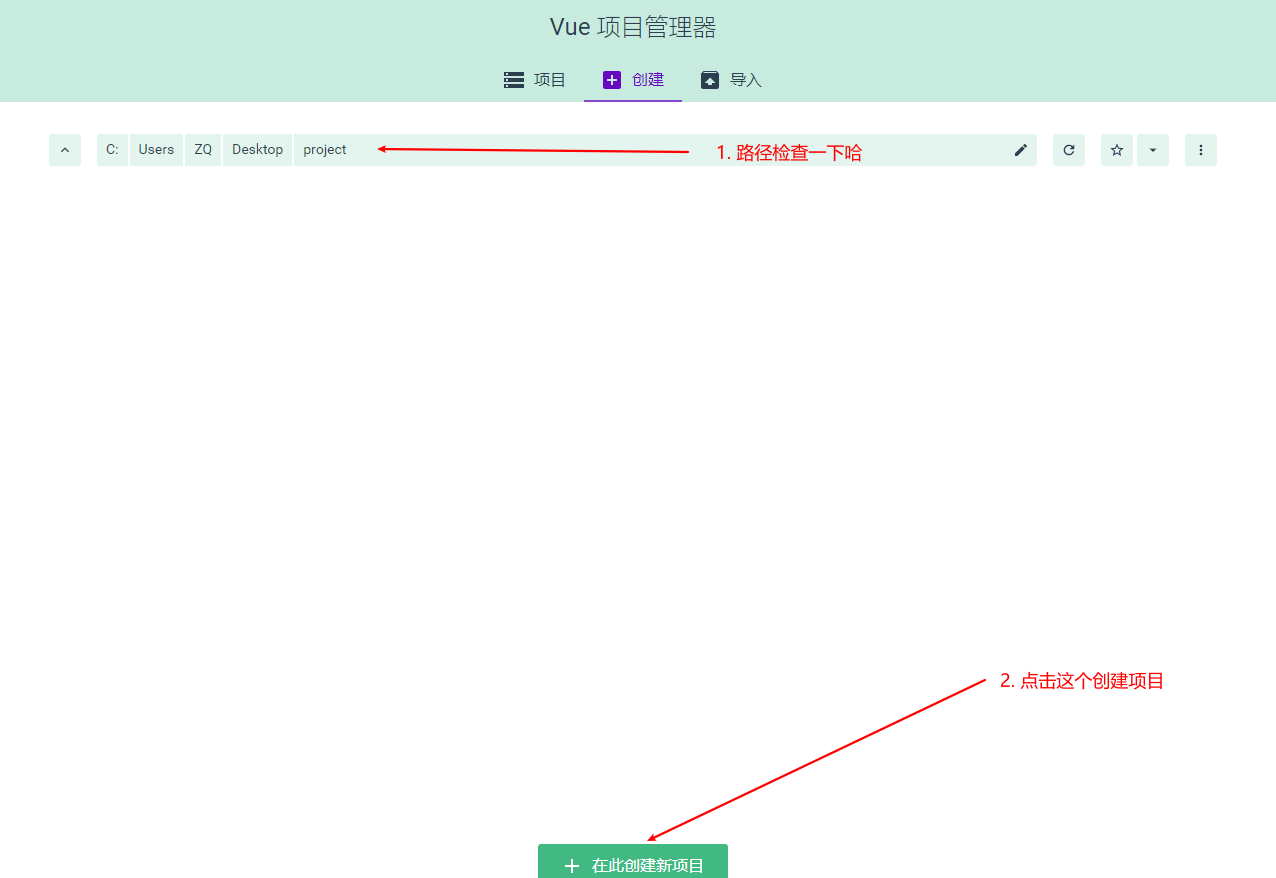Image resolution: width=1276 pixels, height=878 pixels.
Task: Mark this folder as favorite with the star
Action: point(1117,150)
